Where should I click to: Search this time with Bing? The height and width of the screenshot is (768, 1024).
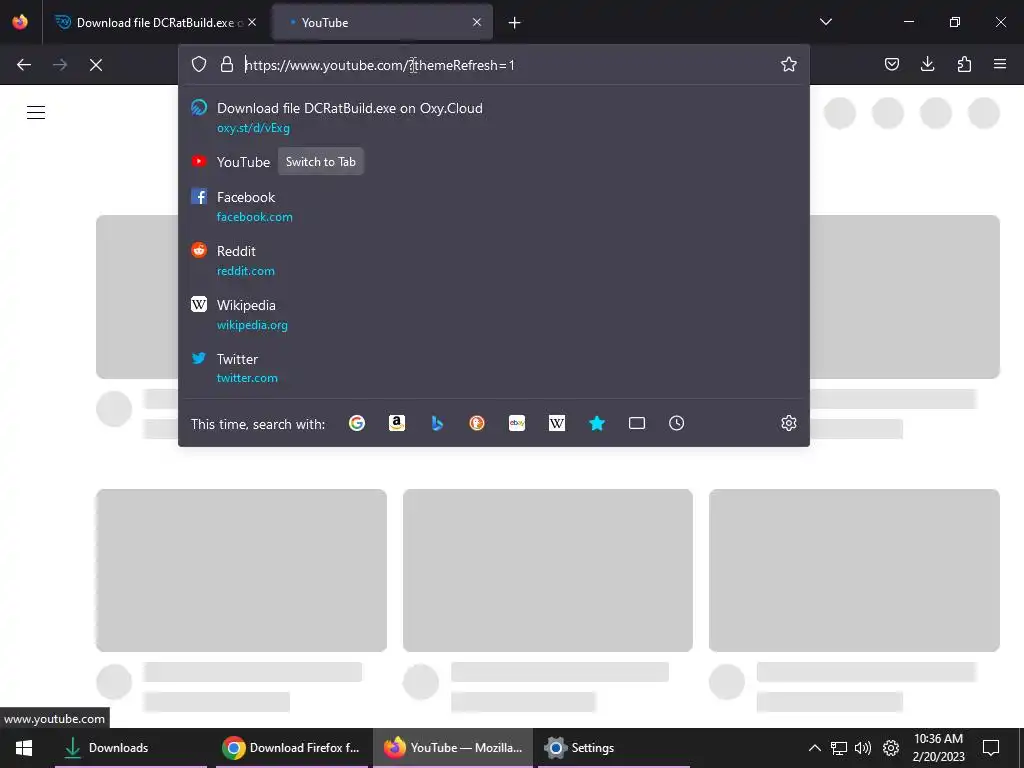pyautogui.click(x=437, y=423)
